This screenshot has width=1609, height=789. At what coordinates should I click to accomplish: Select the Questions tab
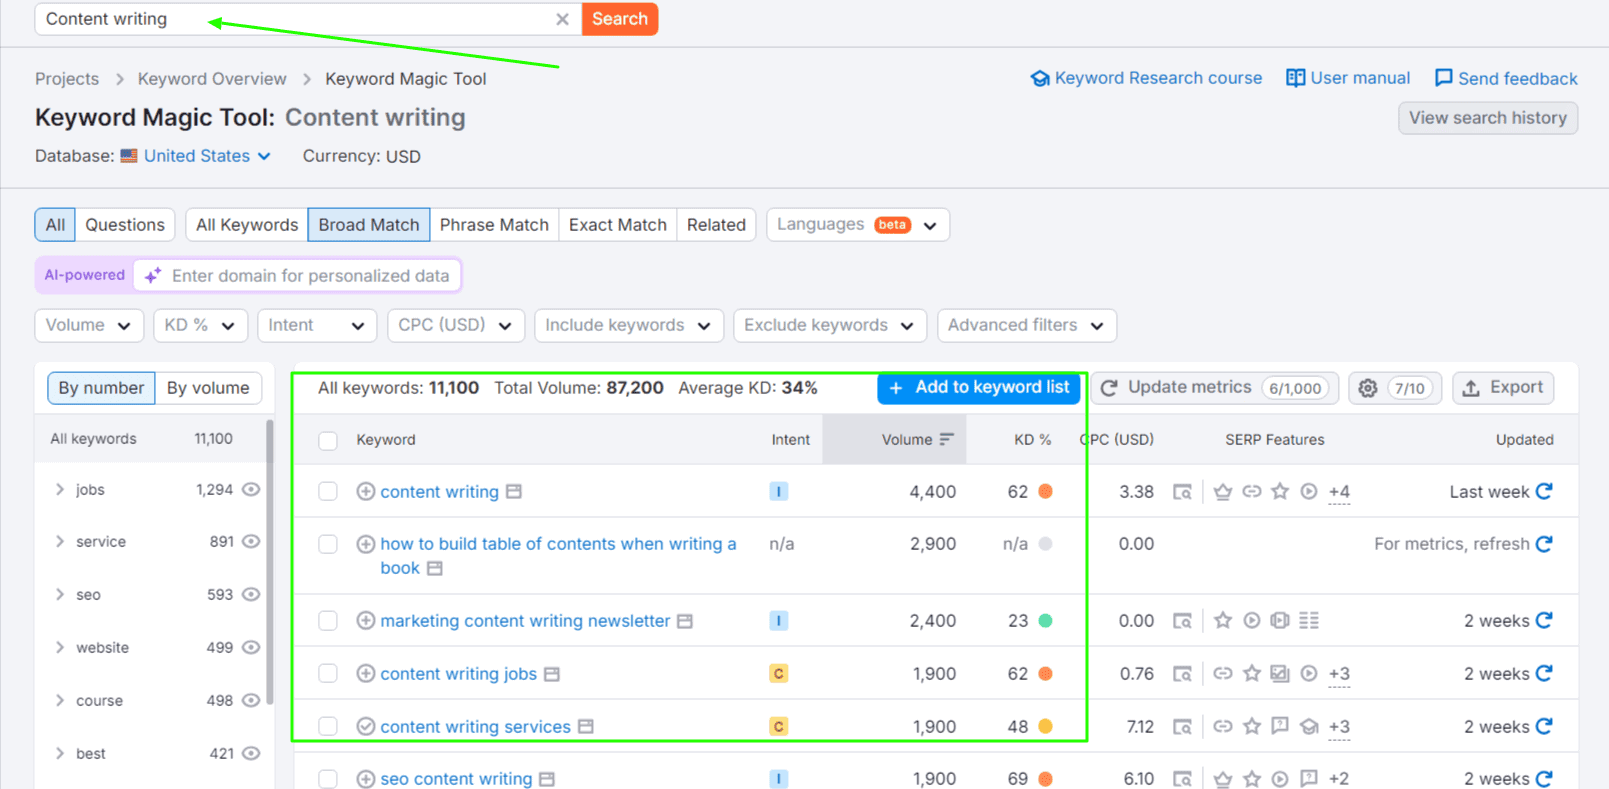(x=125, y=225)
